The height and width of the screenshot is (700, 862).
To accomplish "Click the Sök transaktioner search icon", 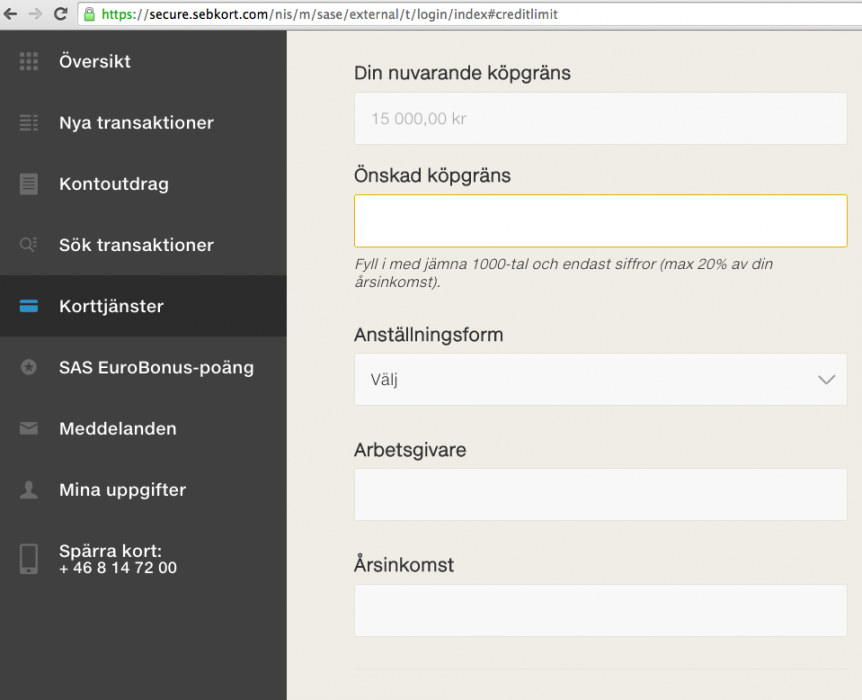I will coord(29,245).
